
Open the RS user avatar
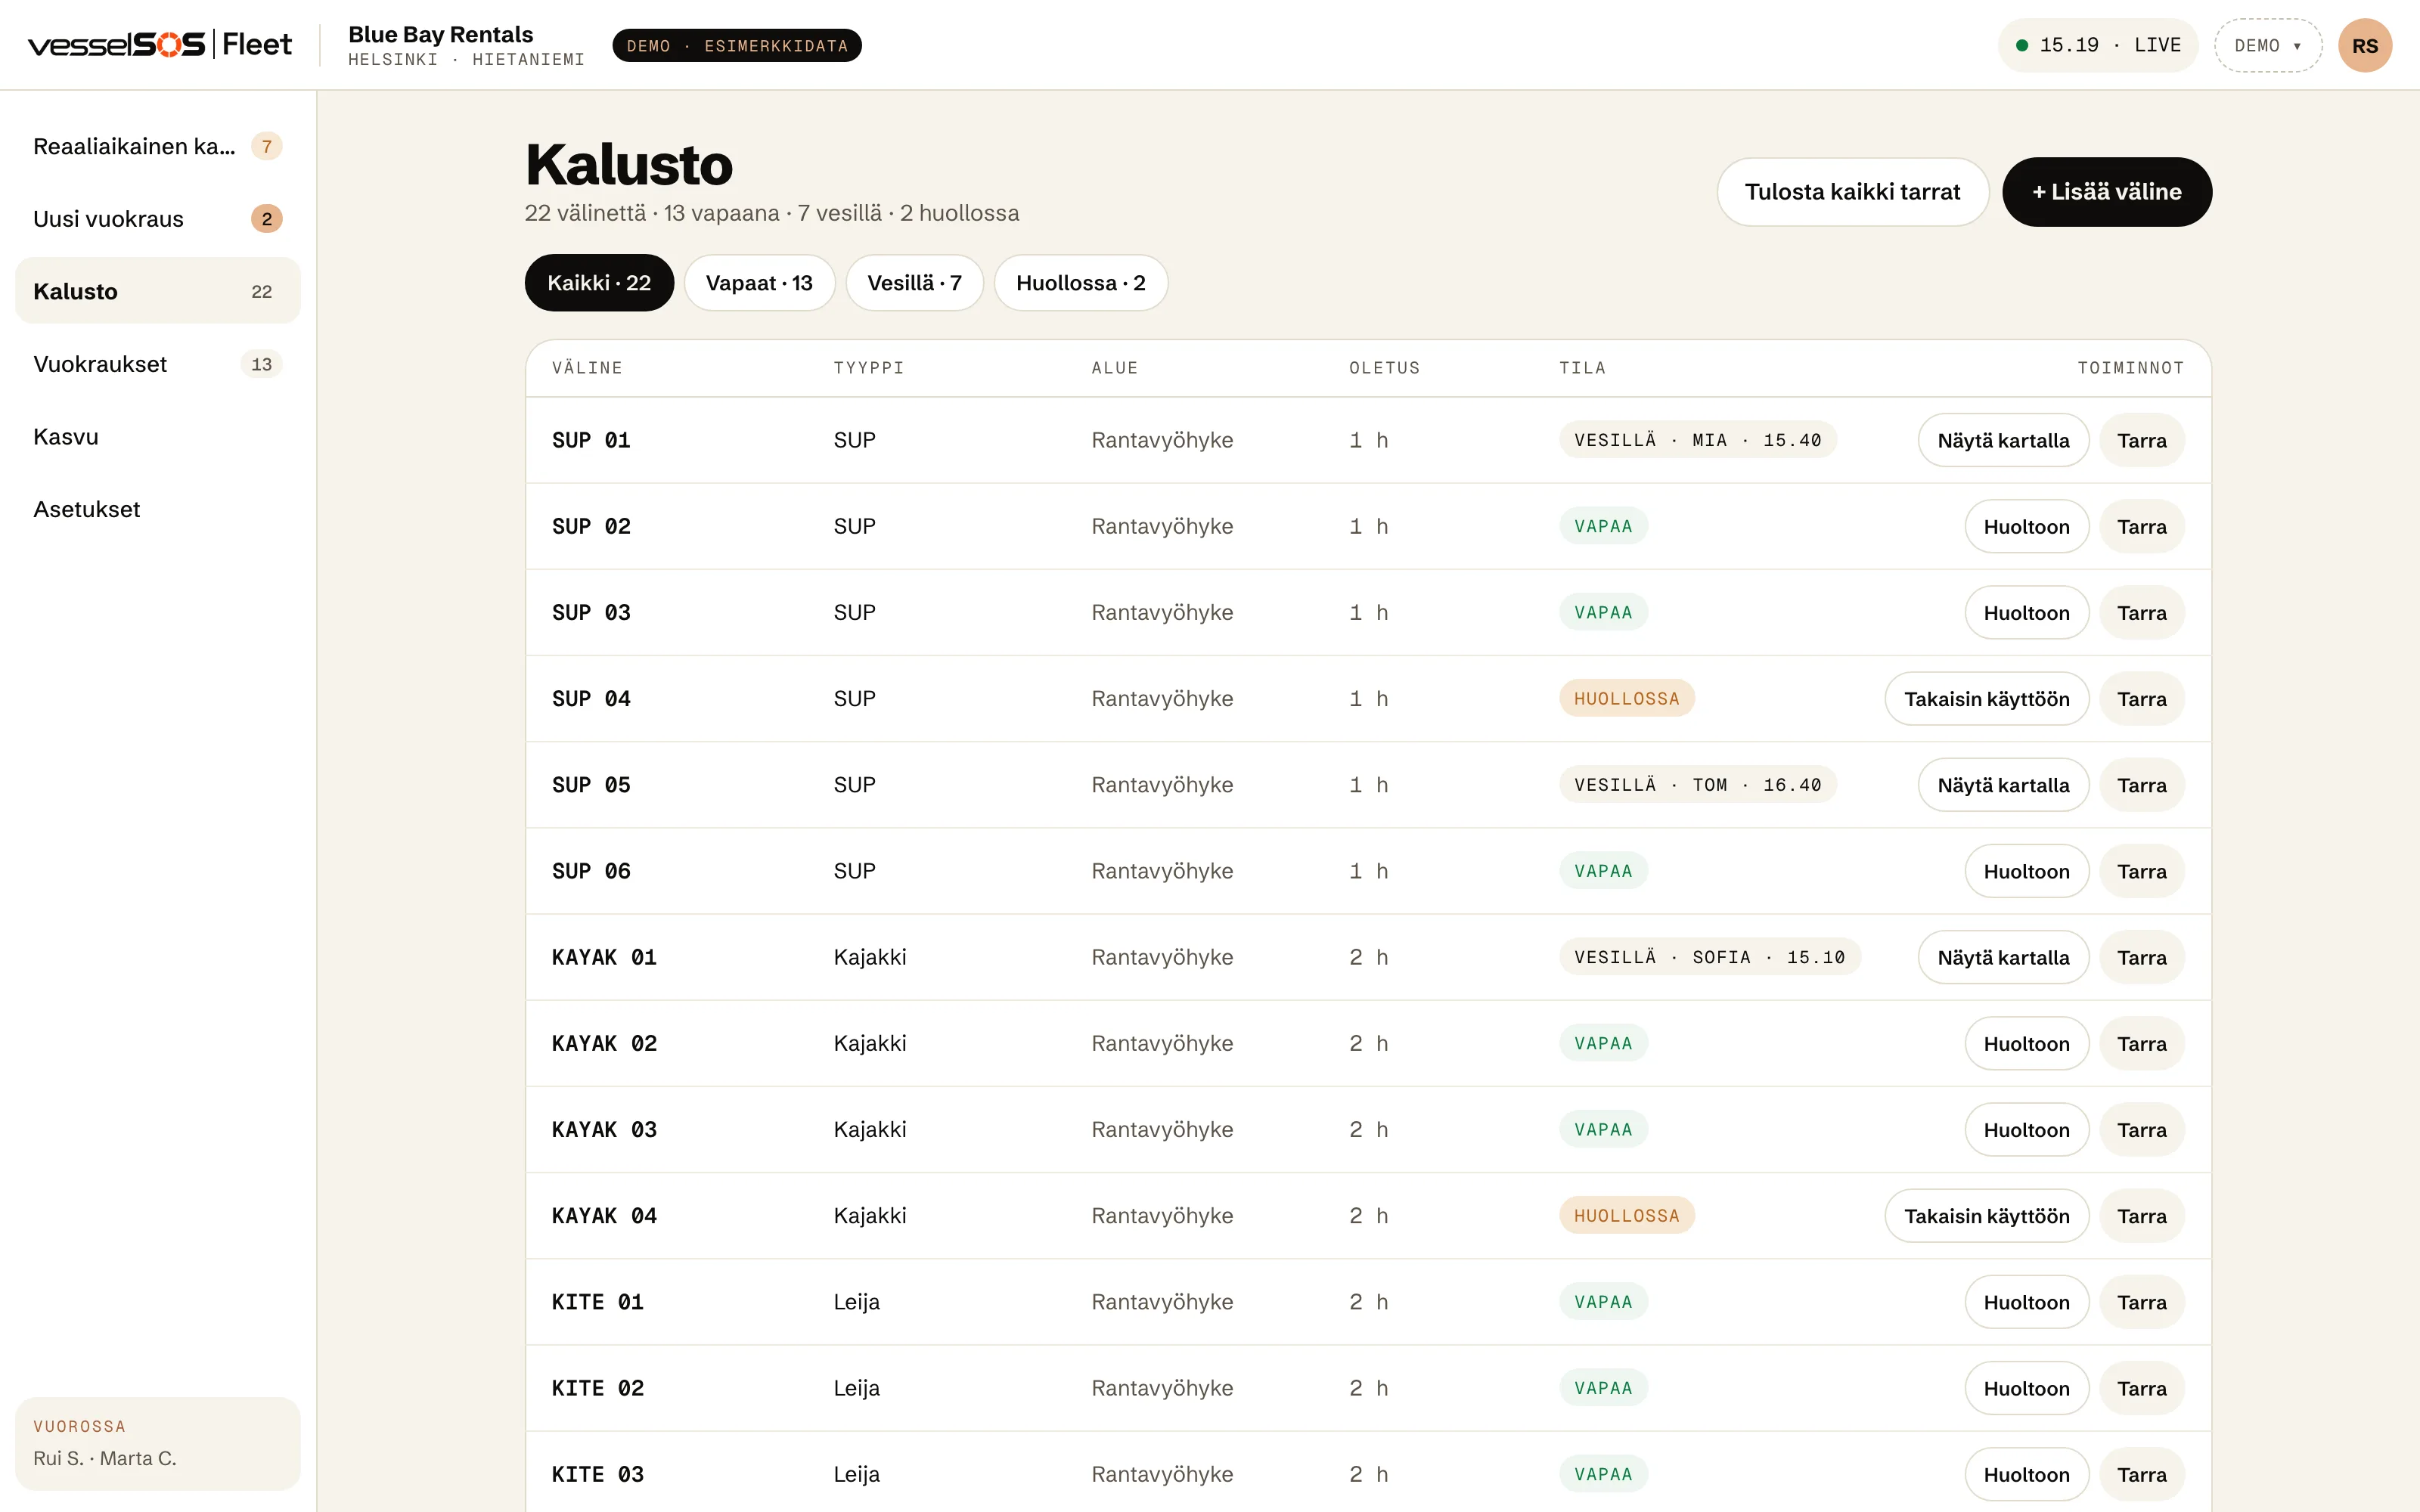(2364, 46)
